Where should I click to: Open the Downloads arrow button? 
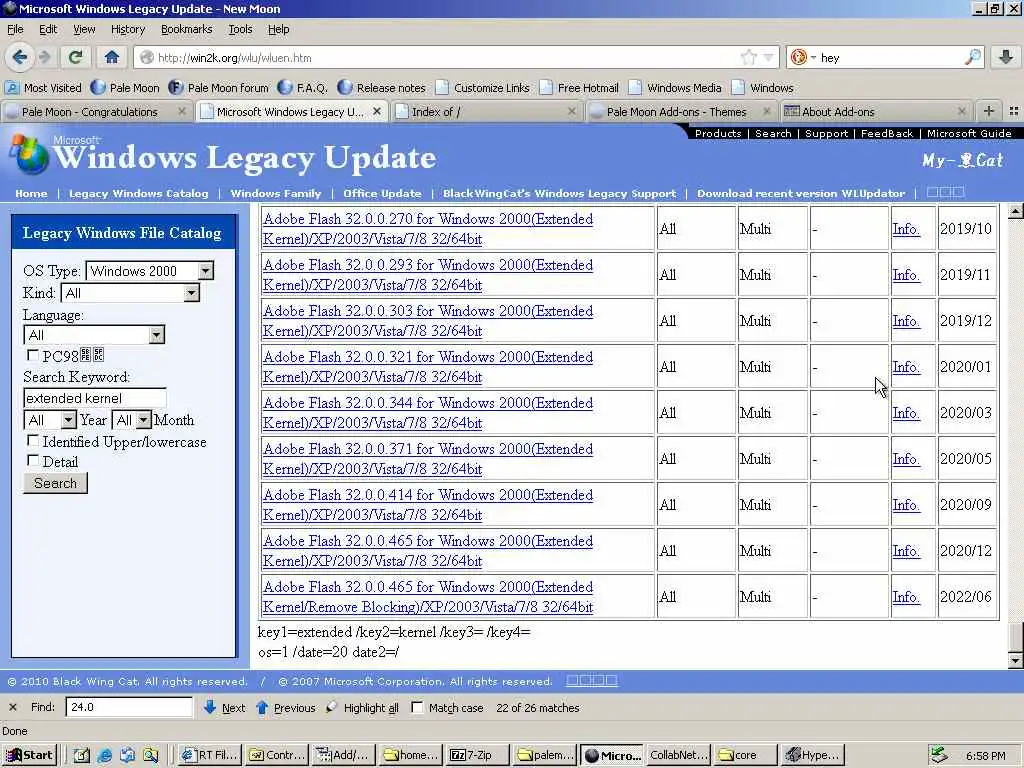click(x=1006, y=57)
